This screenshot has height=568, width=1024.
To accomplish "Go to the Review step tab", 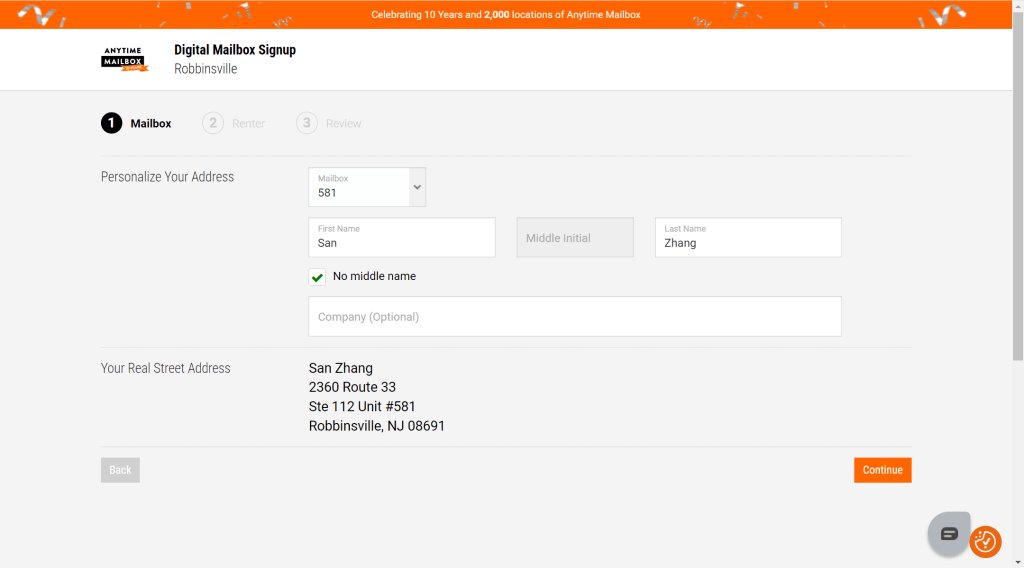I will pos(344,123).
